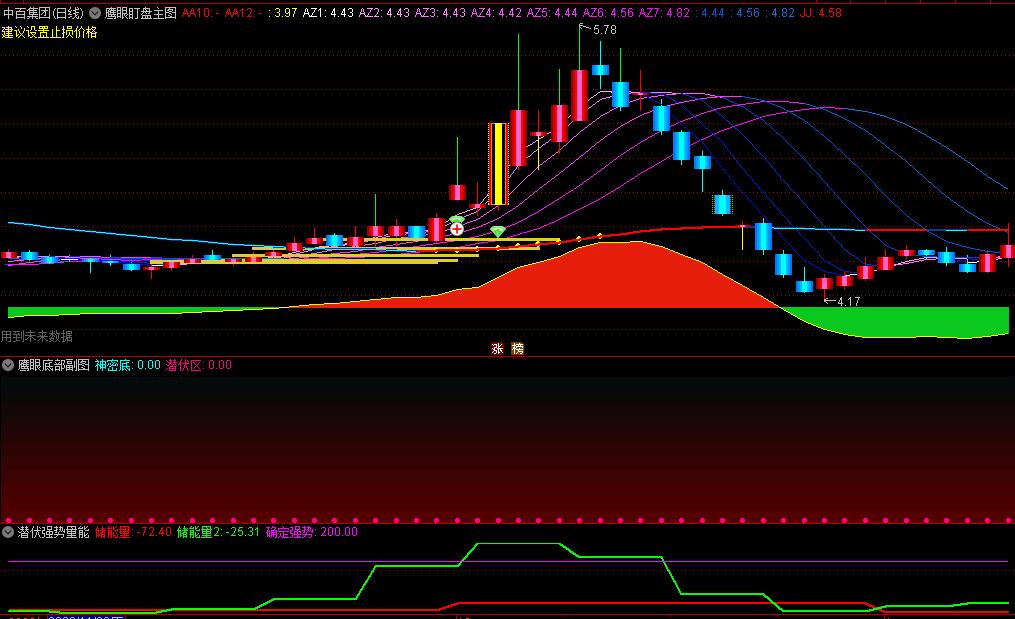Screen dimensions: 1015x619
Task: Click the AZ2: 4.43 value
Action: (x=384, y=13)
